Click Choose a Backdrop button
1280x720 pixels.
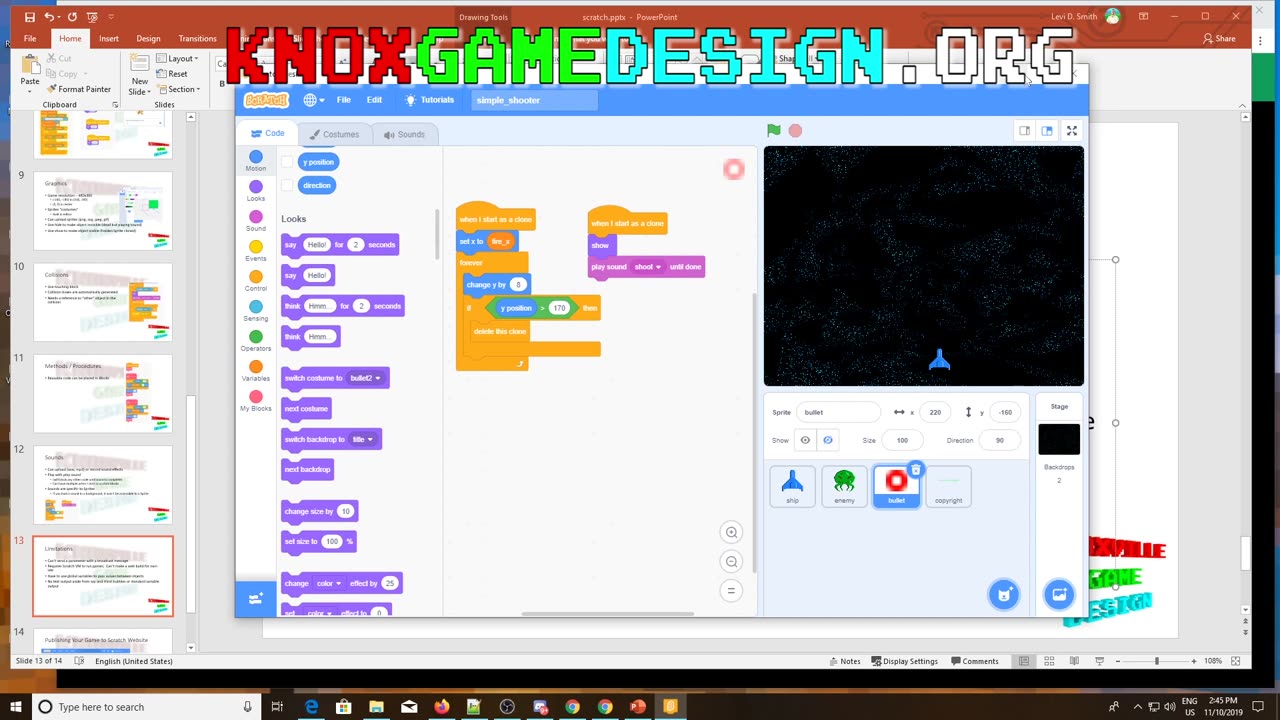1059,595
